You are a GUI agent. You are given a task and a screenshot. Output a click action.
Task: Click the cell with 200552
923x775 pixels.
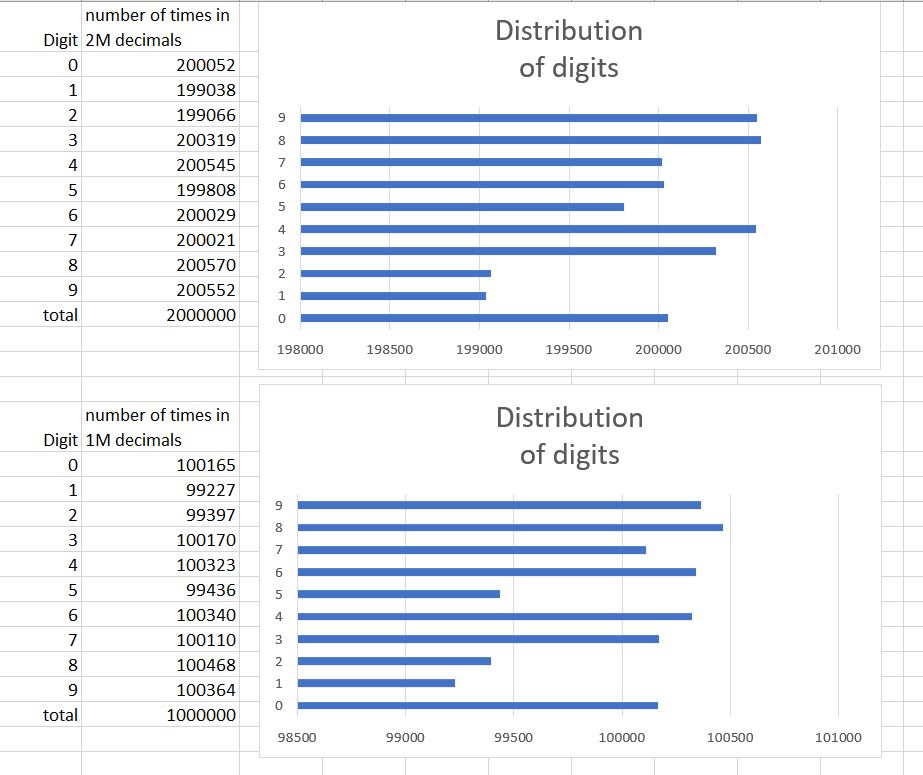click(160, 290)
